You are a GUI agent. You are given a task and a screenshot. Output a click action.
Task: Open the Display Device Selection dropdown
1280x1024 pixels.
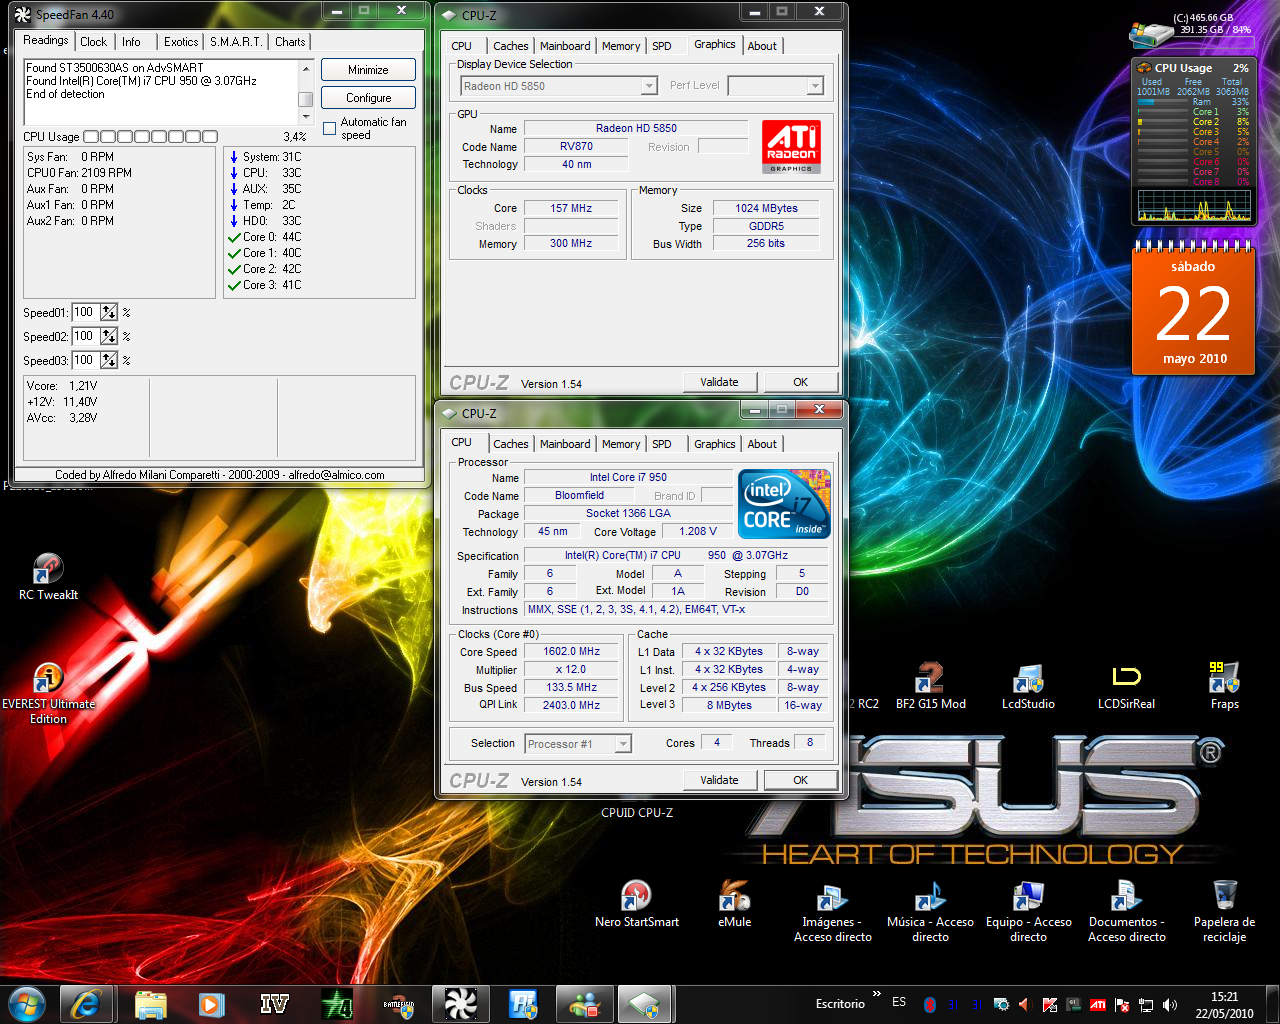coord(559,86)
